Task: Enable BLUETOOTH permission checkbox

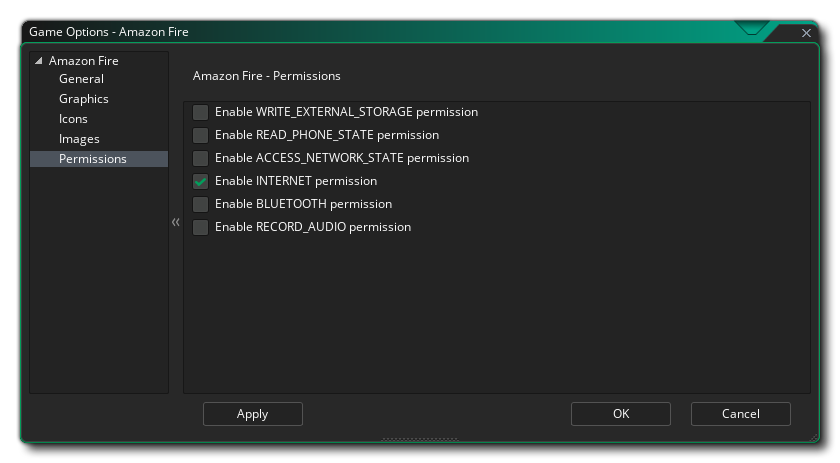Action: point(200,204)
